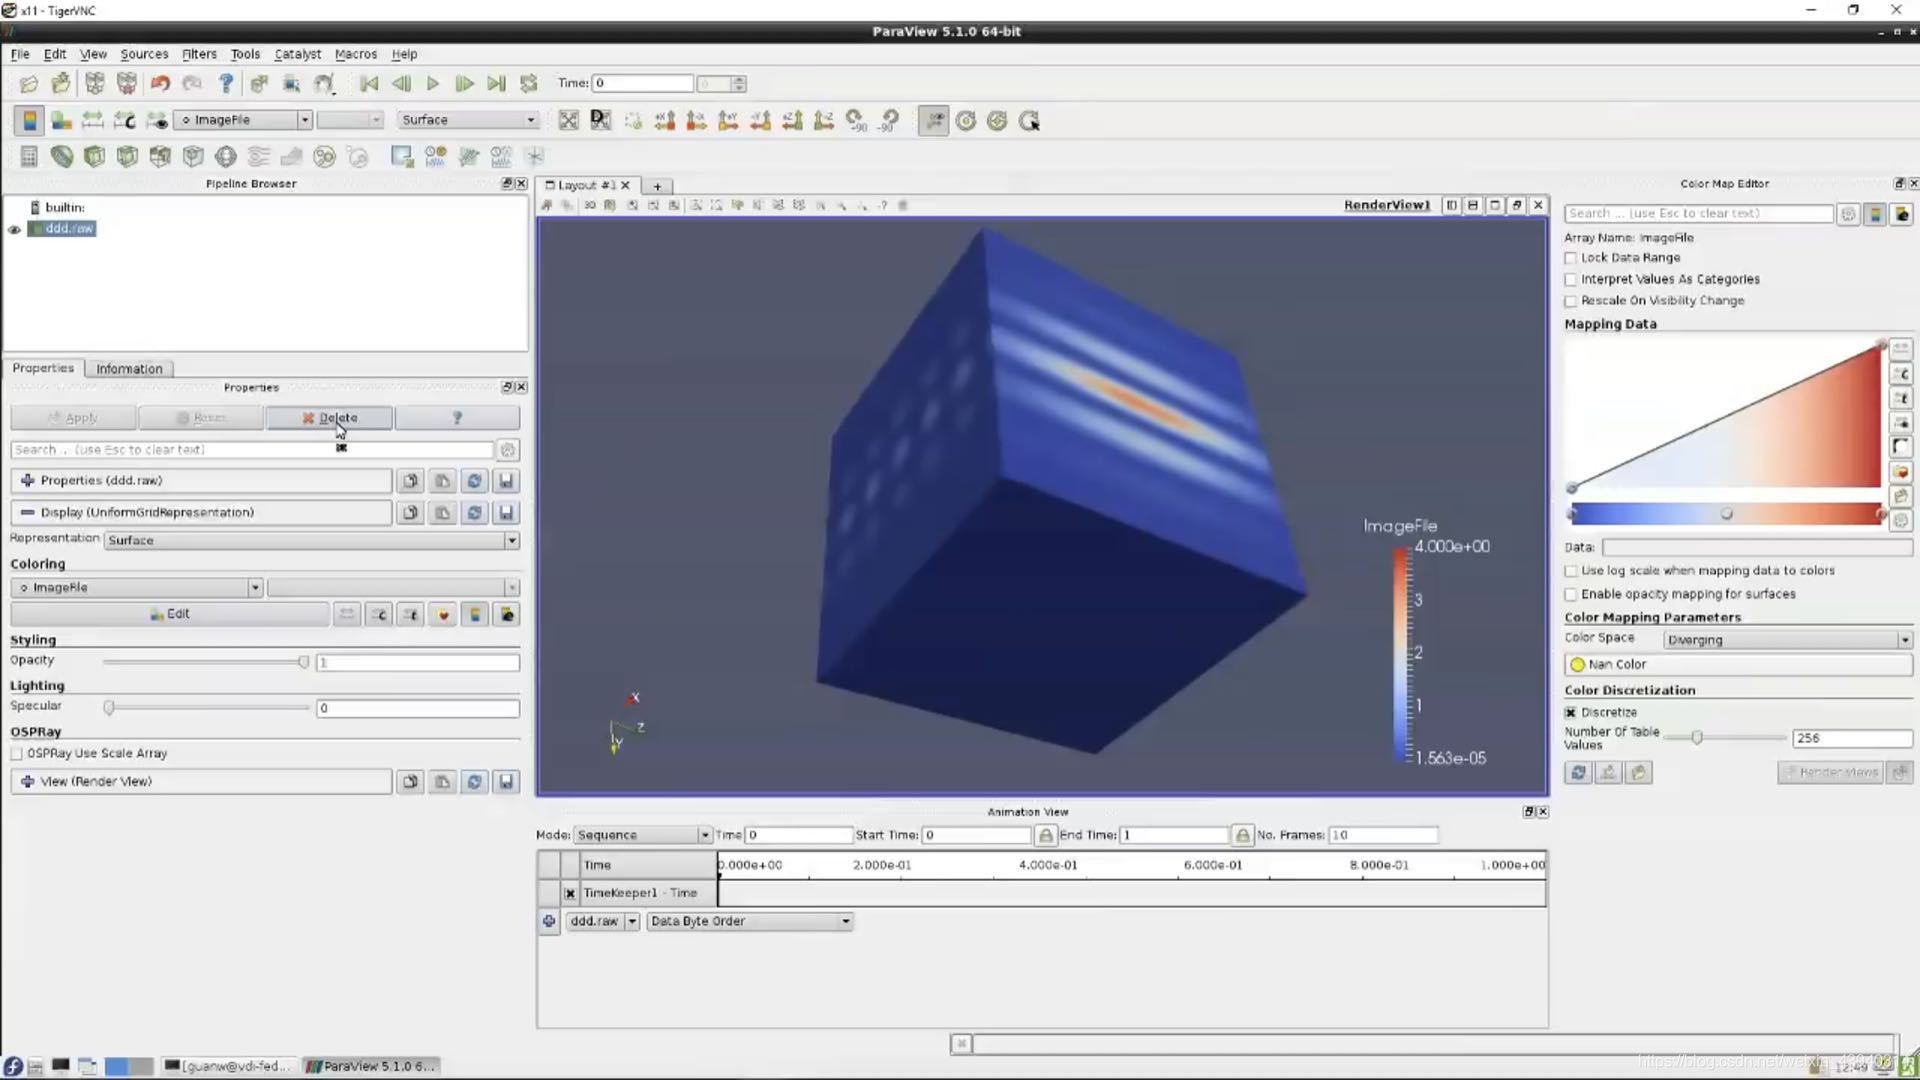Open Coloring ImageFile dropdown in Properties
This screenshot has width=1920, height=1080.
(x=137, y=588)
